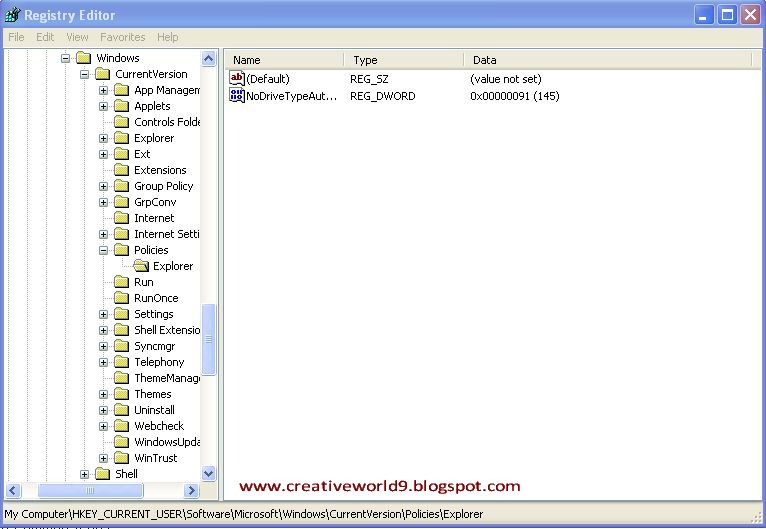
Task: Click the Settings folder icon
Action: [x=122, y=314]
